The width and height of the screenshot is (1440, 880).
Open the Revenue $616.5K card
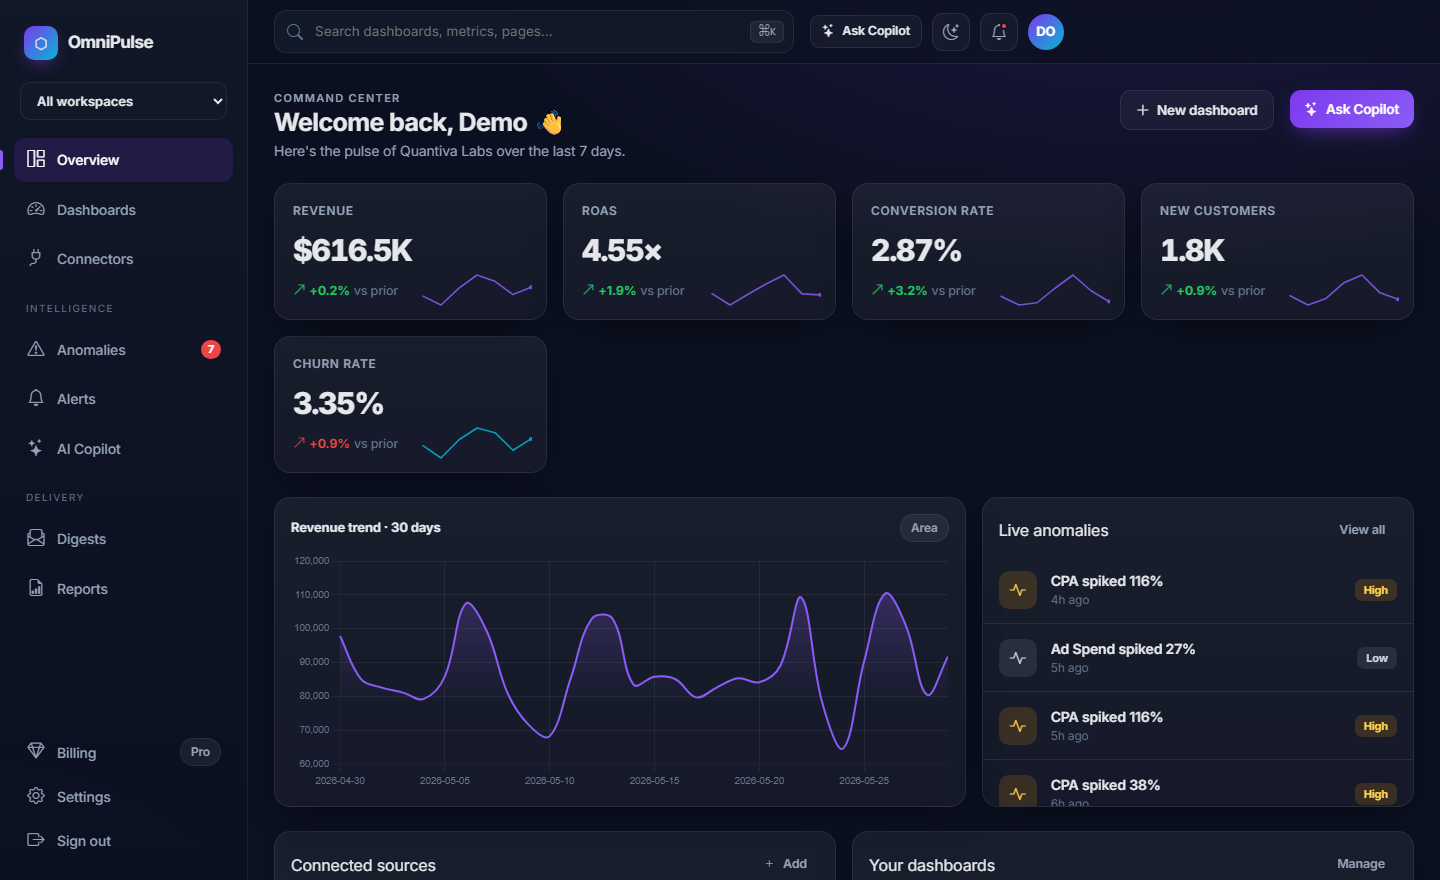[x=410, y=251]
